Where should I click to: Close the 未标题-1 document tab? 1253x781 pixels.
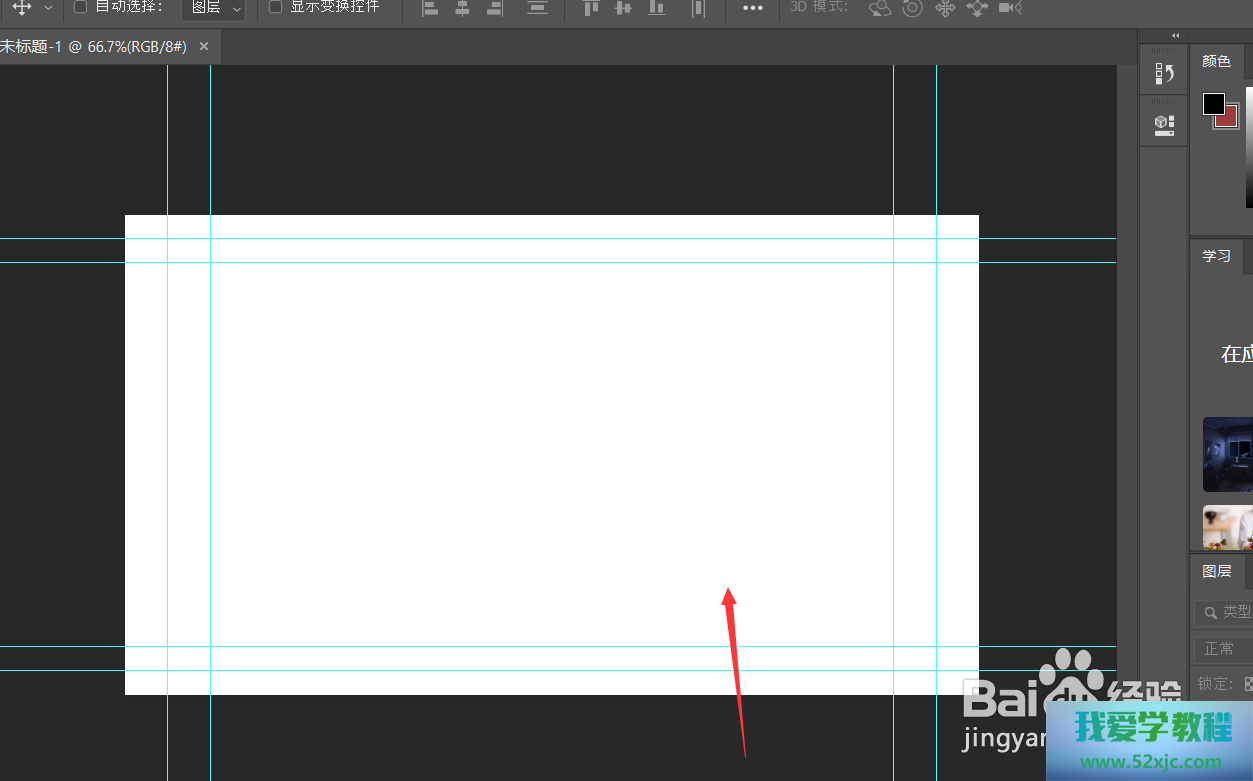point(204,47)
